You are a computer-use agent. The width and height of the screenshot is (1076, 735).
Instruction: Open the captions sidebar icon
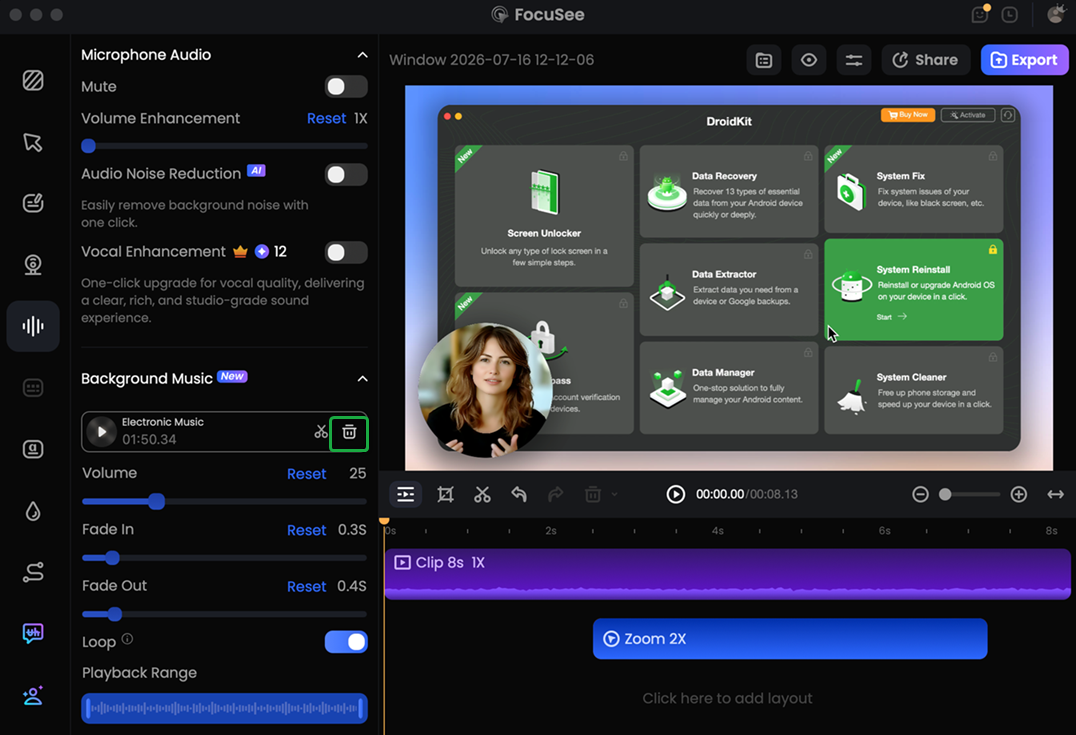(33, 388)
